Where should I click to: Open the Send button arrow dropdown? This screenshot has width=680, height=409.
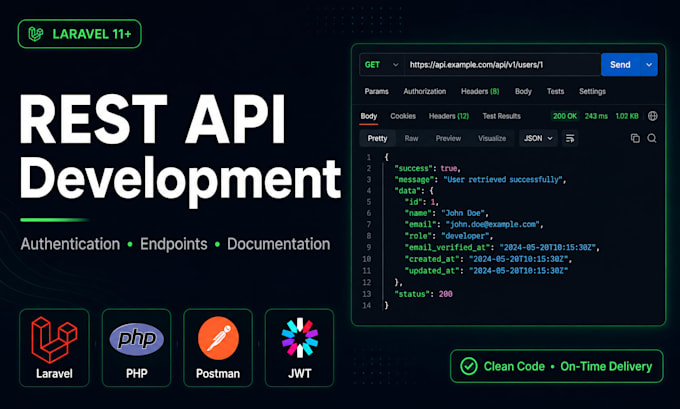[x=649, y=65]
